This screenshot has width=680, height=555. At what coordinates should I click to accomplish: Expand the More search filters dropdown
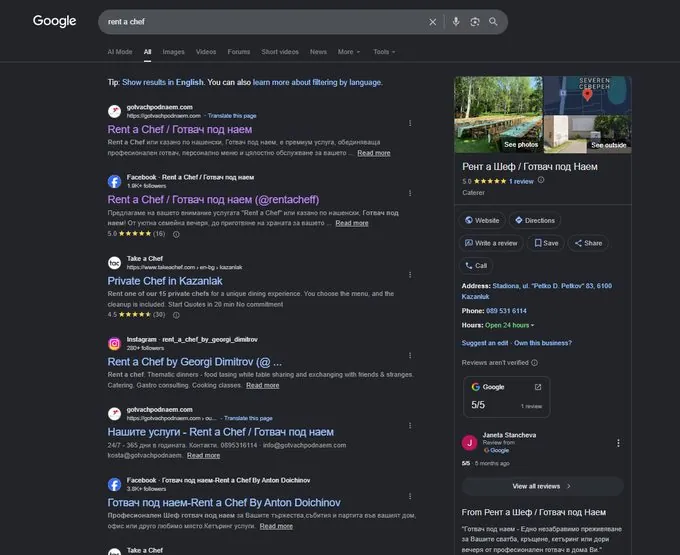pos(349,52)
